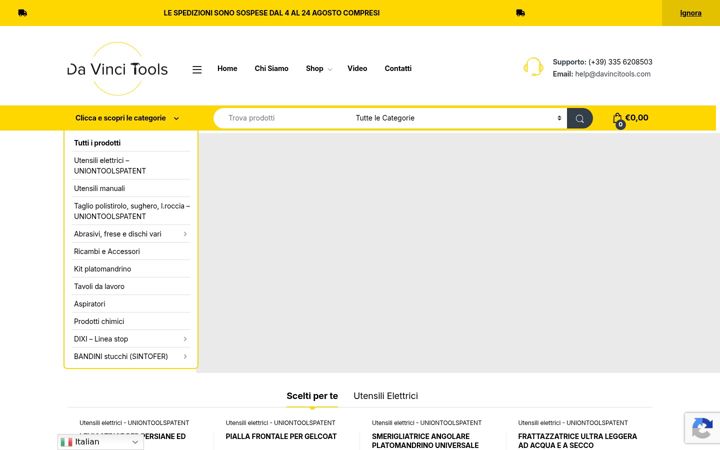Viewport: 720px width, 450px height.
Task: Open the shopping cart bag icon
Action: [x=618, y=120]
